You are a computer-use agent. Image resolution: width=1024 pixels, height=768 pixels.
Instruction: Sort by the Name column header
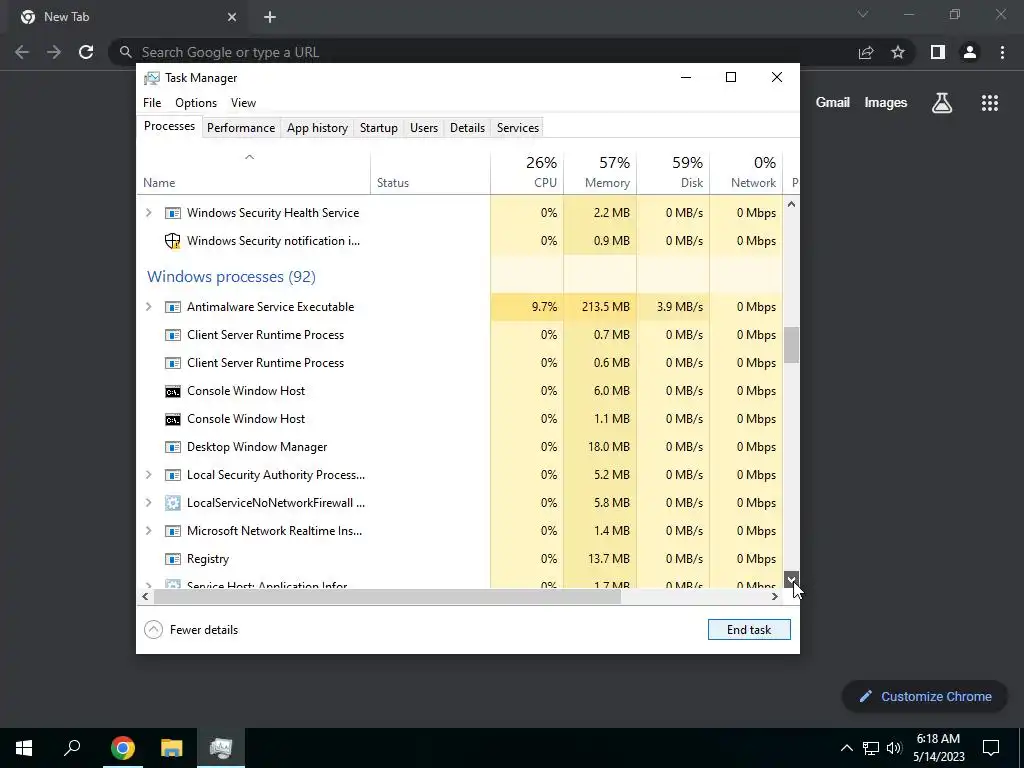253,172
